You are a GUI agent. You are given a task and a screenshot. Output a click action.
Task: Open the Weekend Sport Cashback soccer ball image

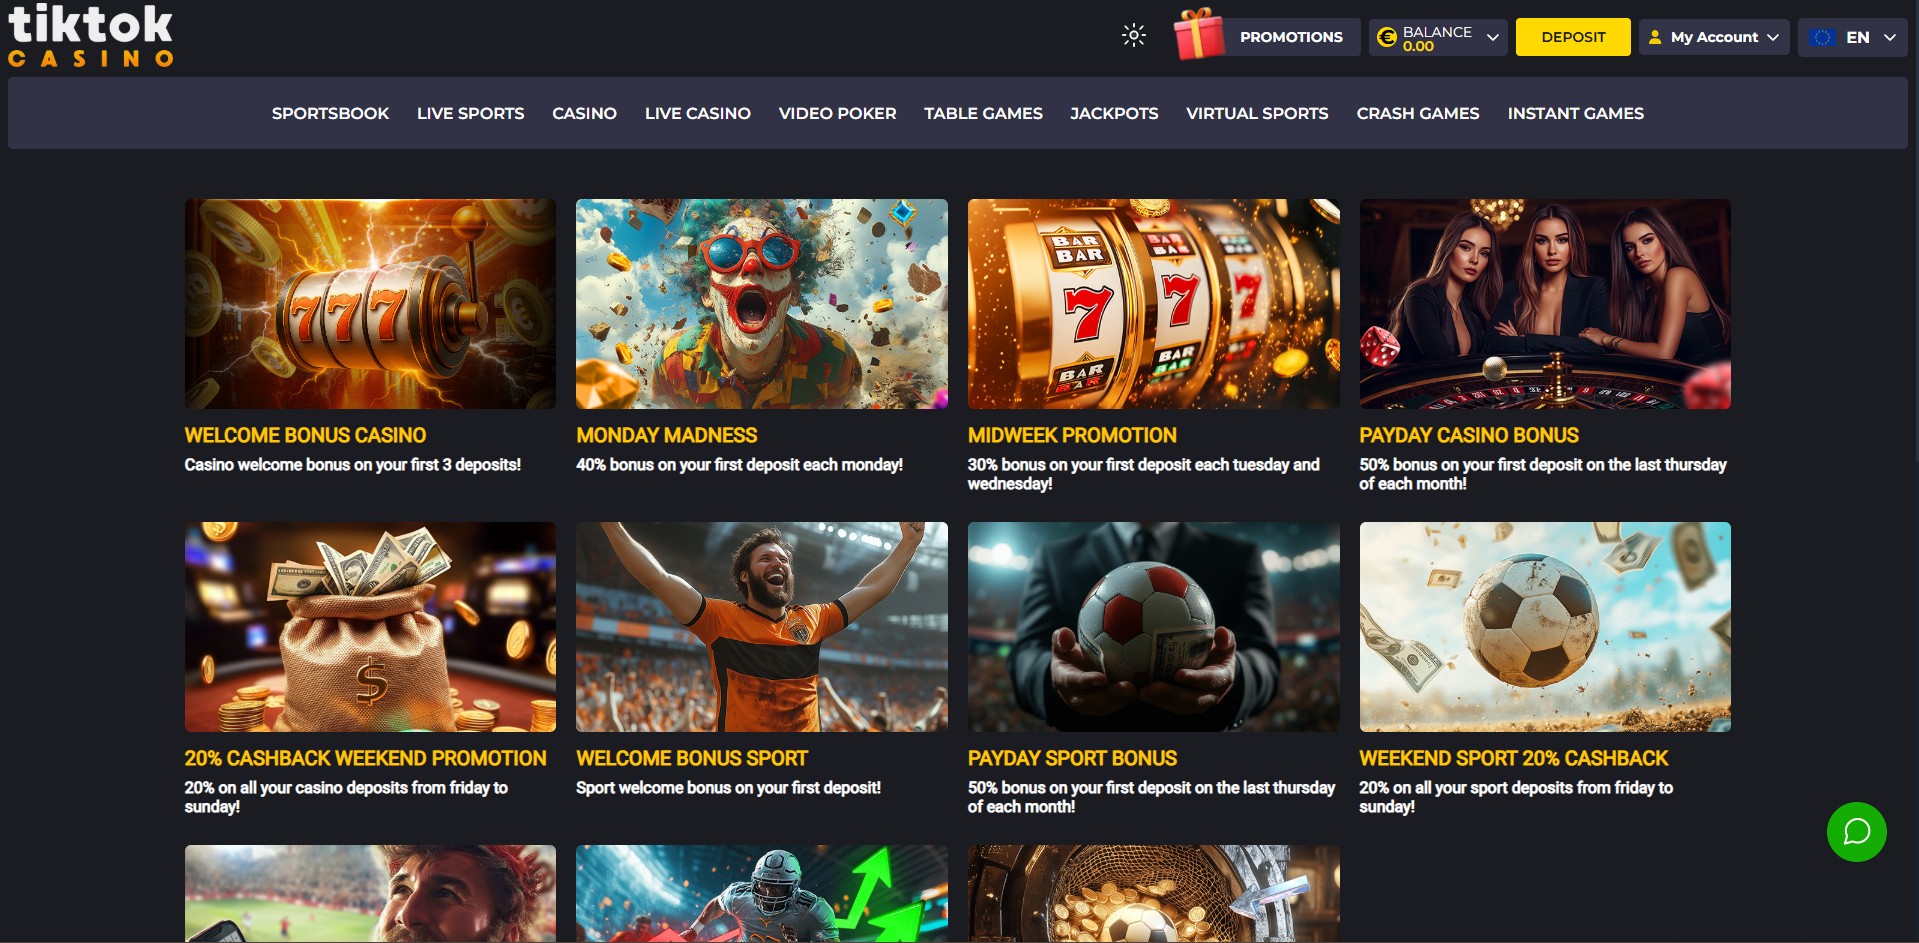1545,626
